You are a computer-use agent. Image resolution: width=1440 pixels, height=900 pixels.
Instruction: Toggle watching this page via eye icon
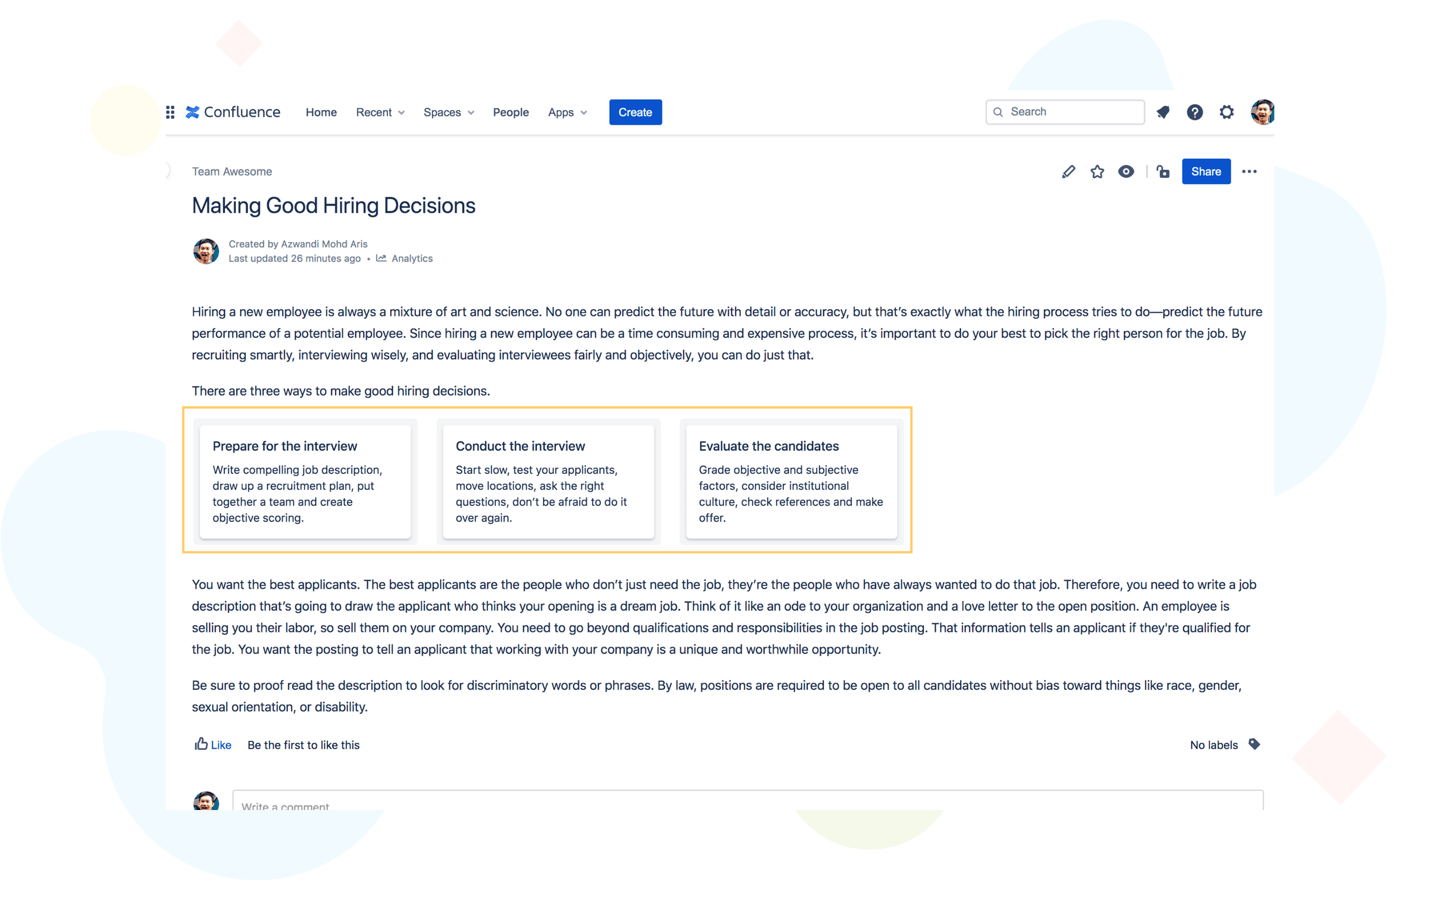tap(1126, 172)
